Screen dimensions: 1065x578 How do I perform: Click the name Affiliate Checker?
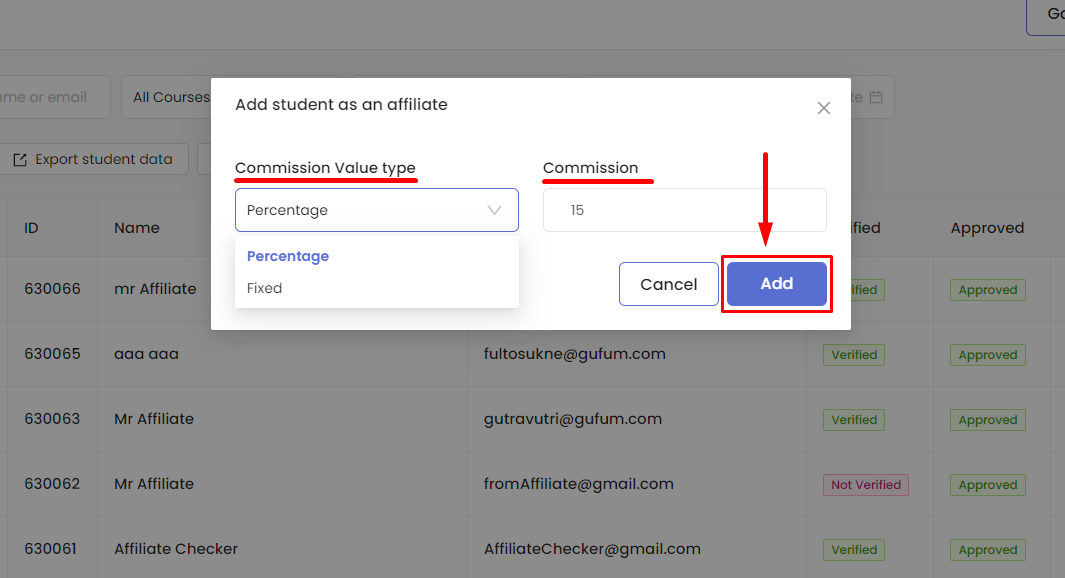click(176, 549)
